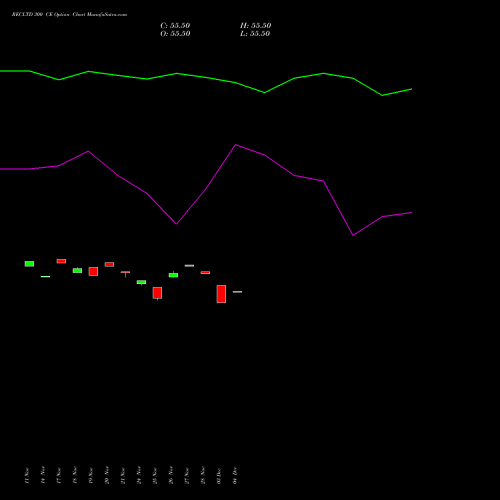Click the large red candle above 02 Dec

pos(221,294)
